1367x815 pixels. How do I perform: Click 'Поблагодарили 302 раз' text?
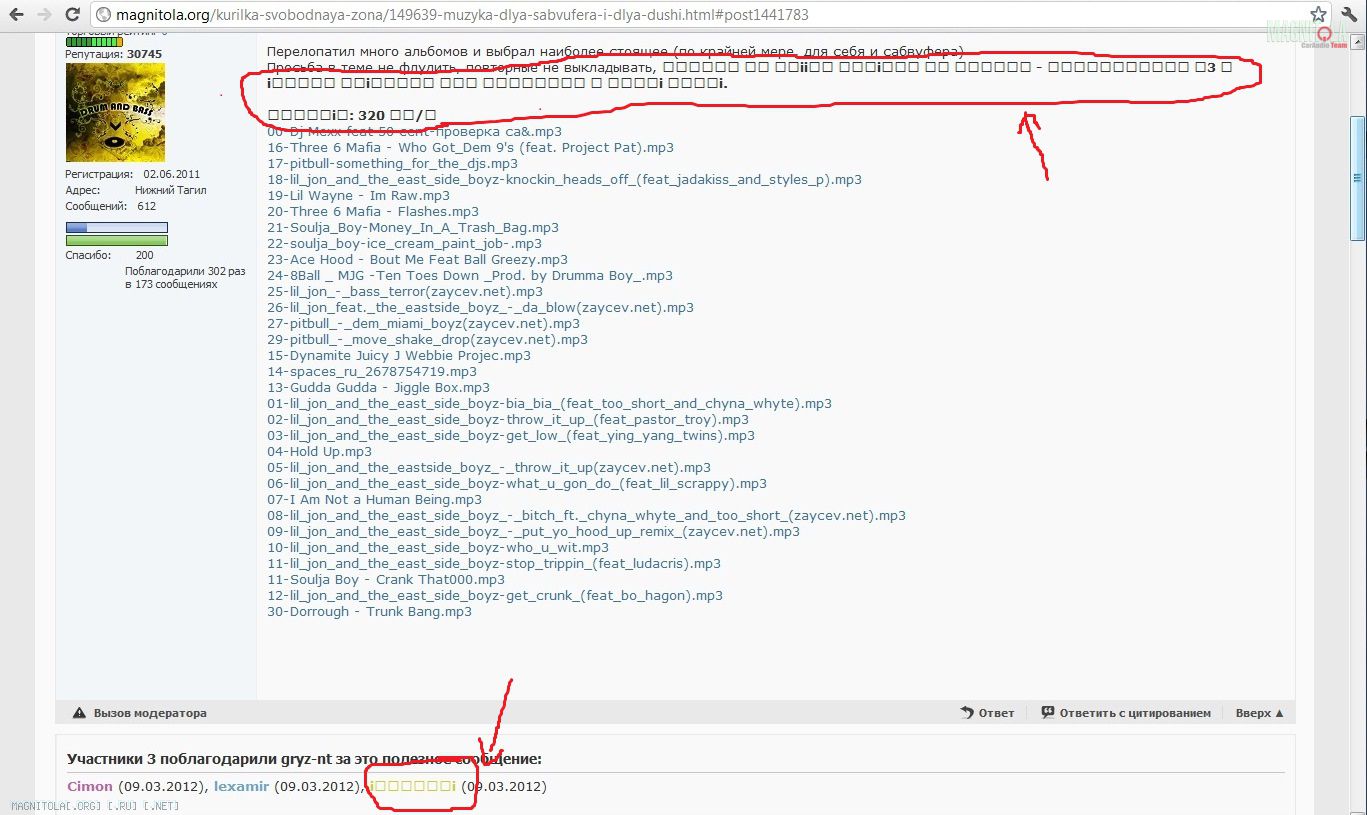(185, 271)
